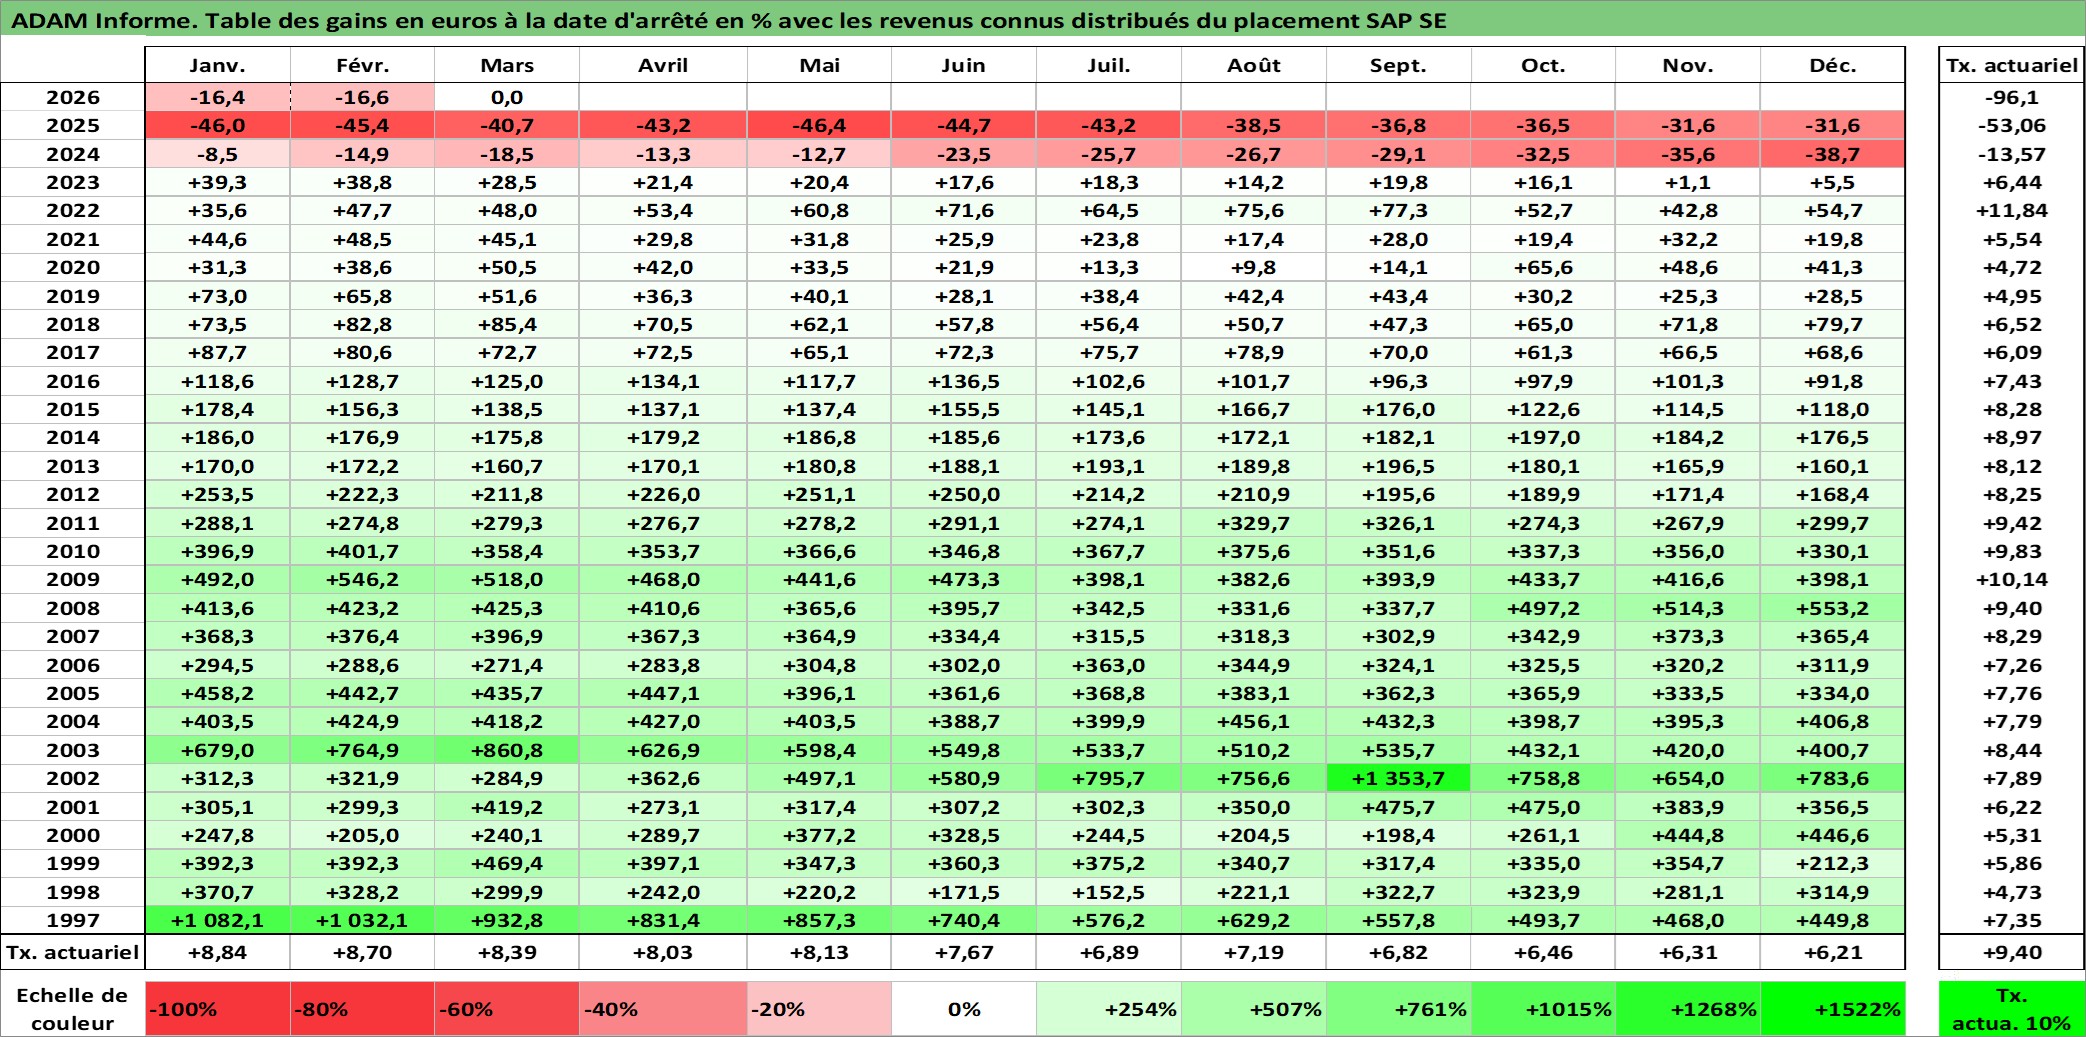Select the '+497,2' October 2008 cell
This screenshot has width=2086, height=1037.
[x=1543, y=608]
